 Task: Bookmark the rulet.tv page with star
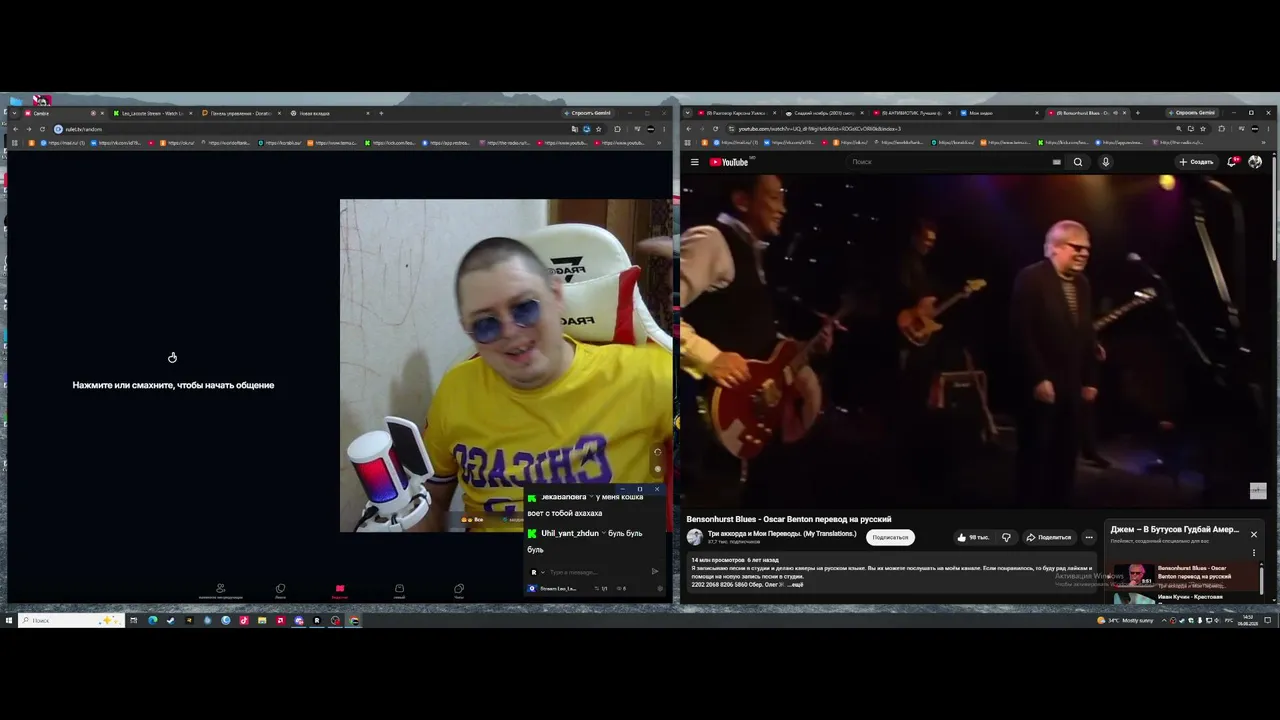[x=599, y=129]
